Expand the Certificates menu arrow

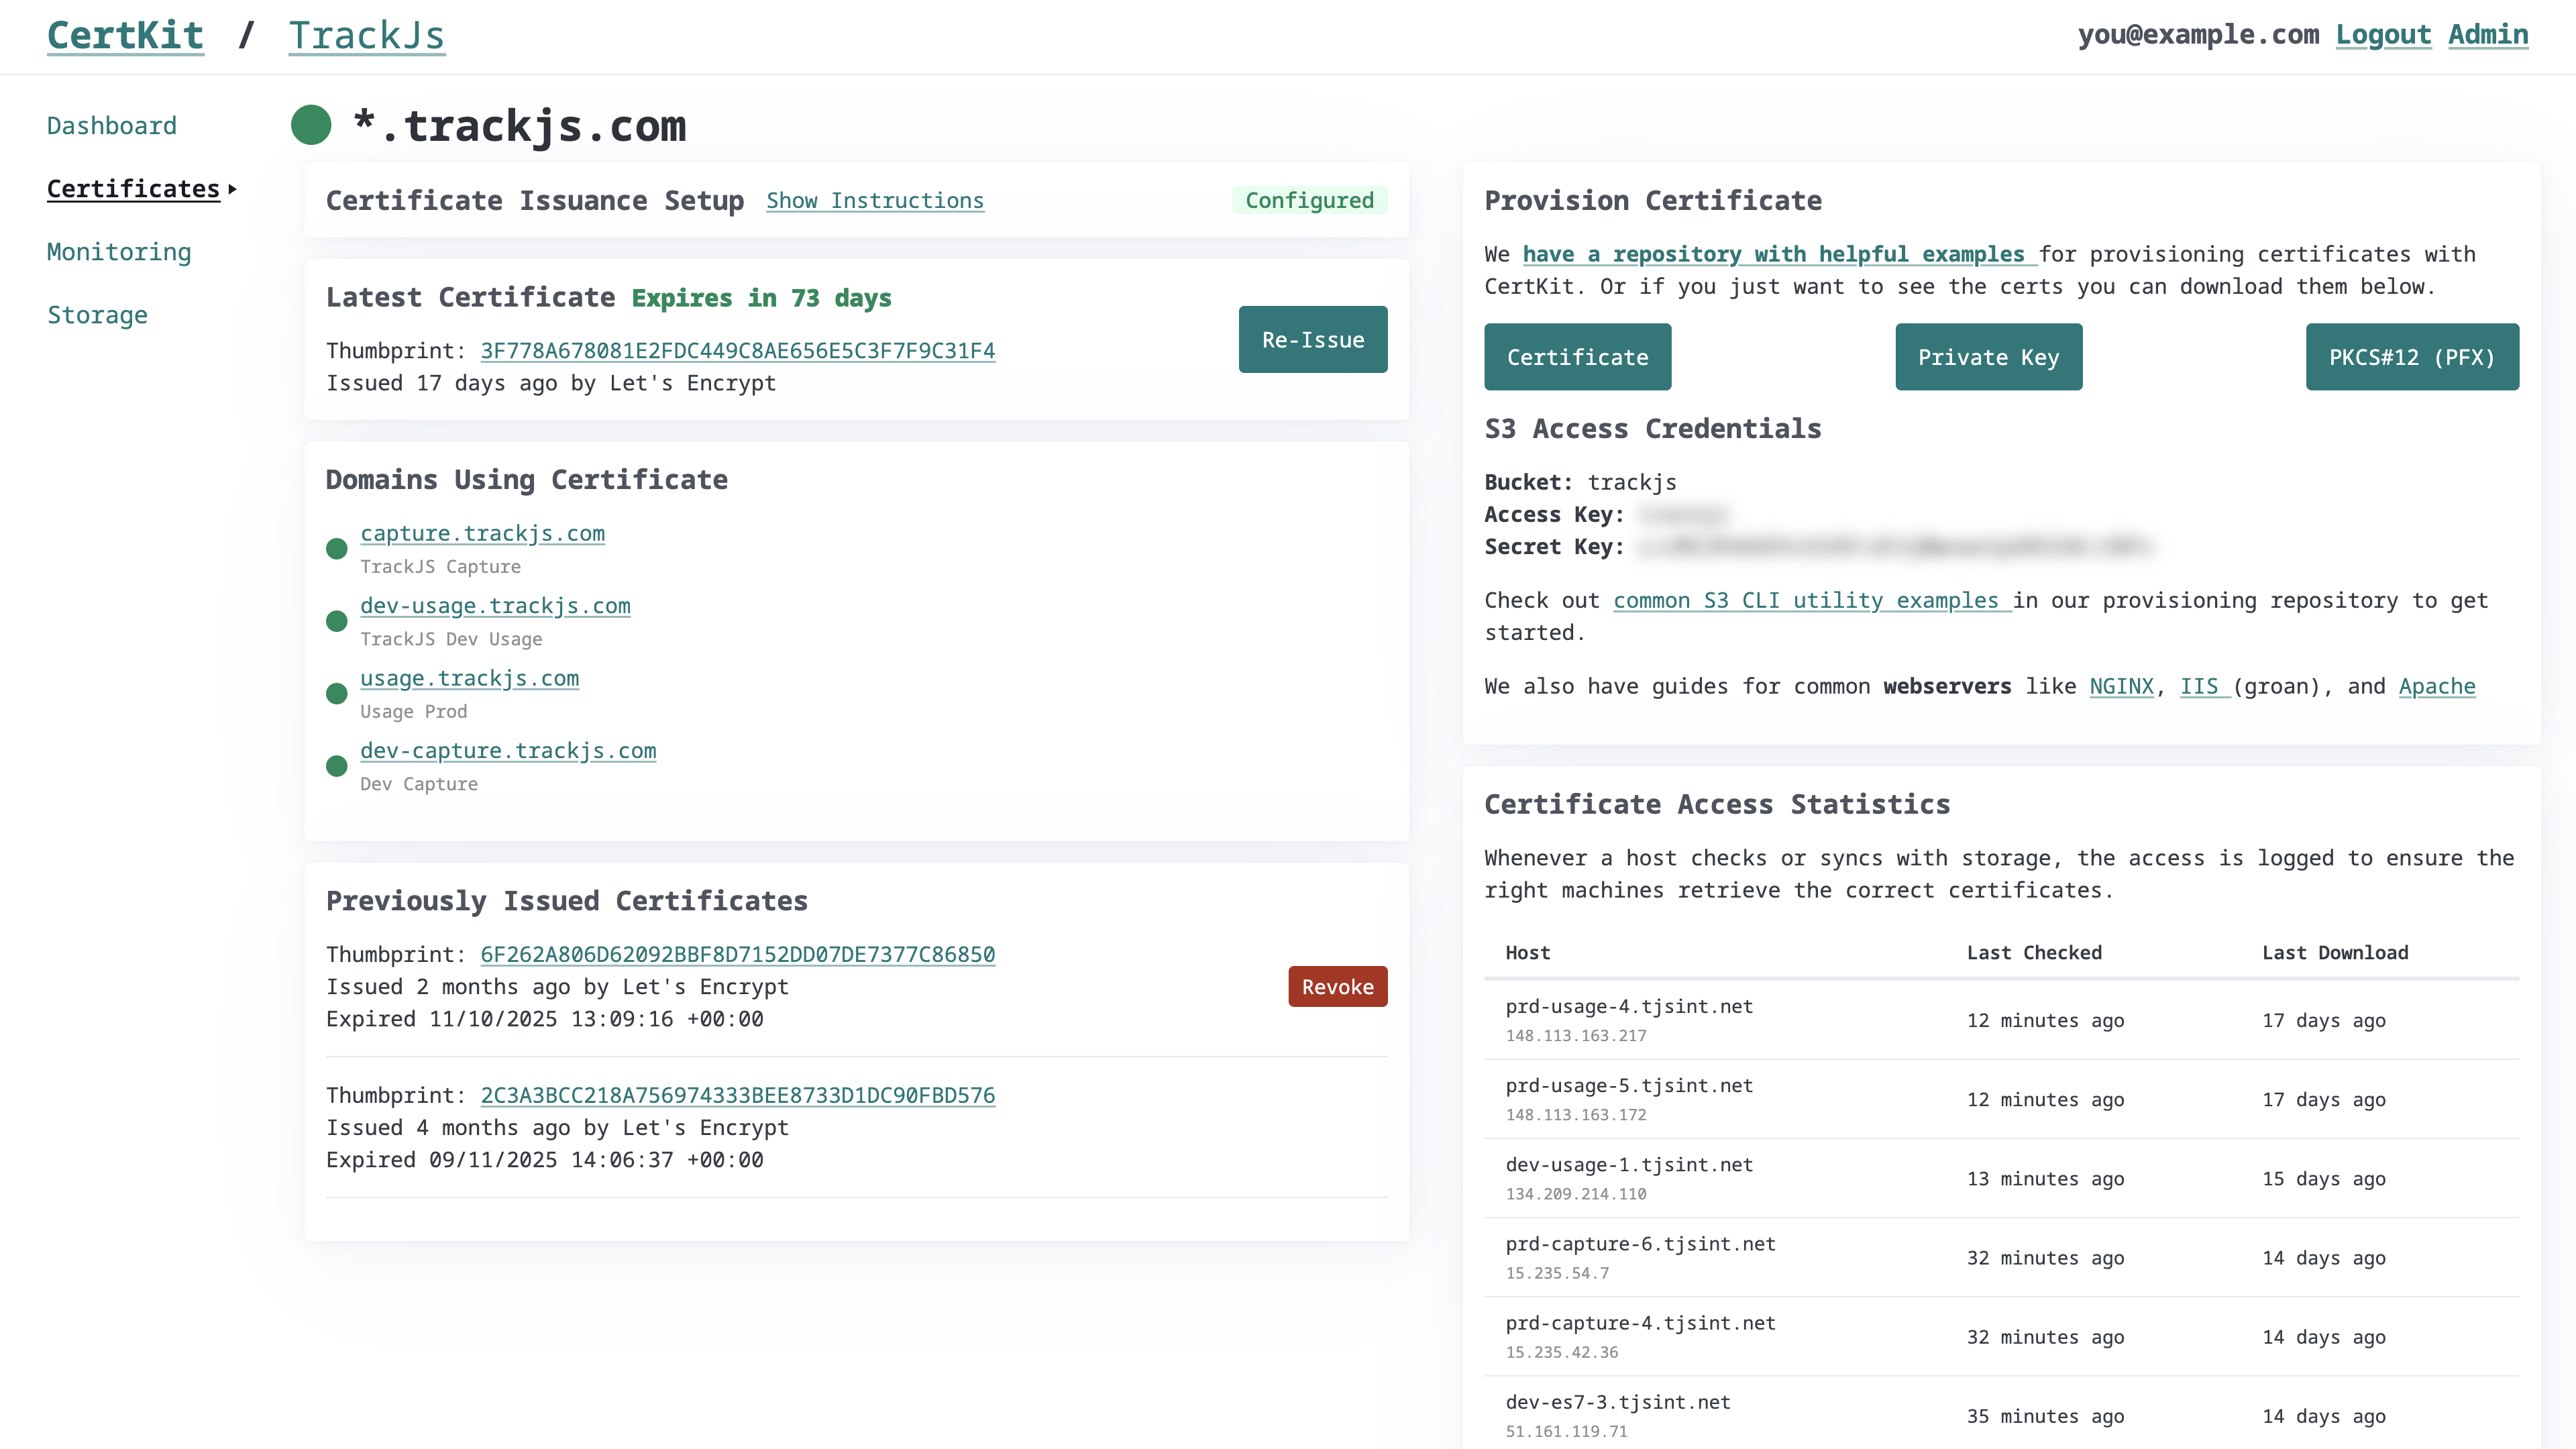pos(232,189)
